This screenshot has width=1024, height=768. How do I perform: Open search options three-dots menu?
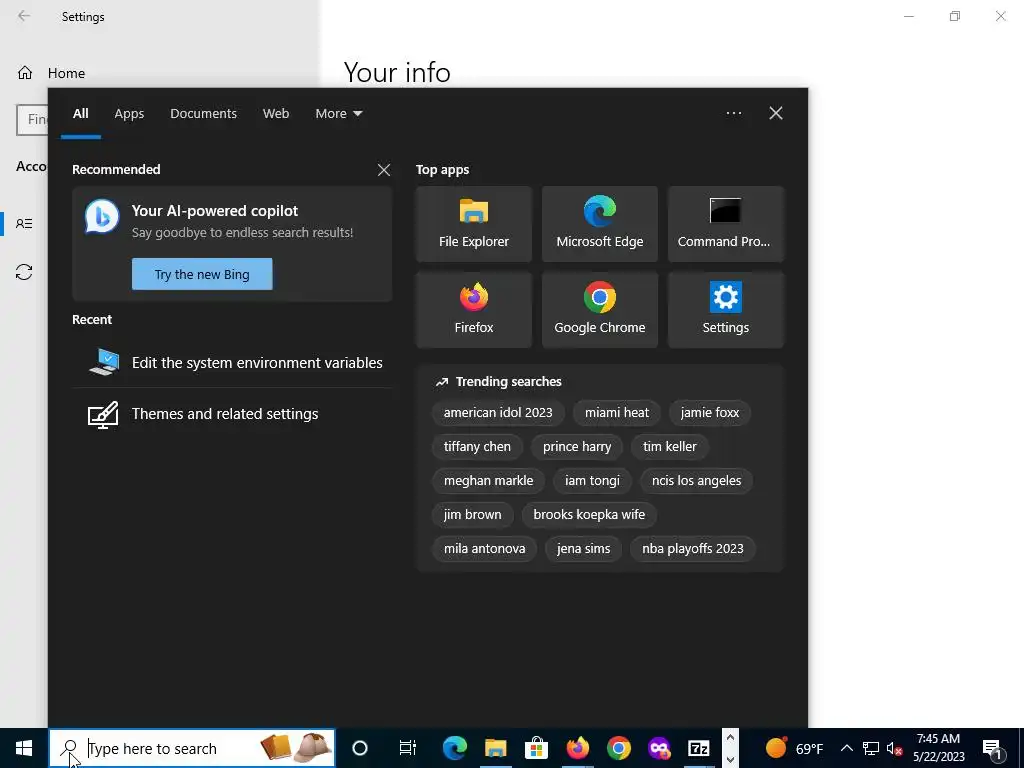coord(734,113)
